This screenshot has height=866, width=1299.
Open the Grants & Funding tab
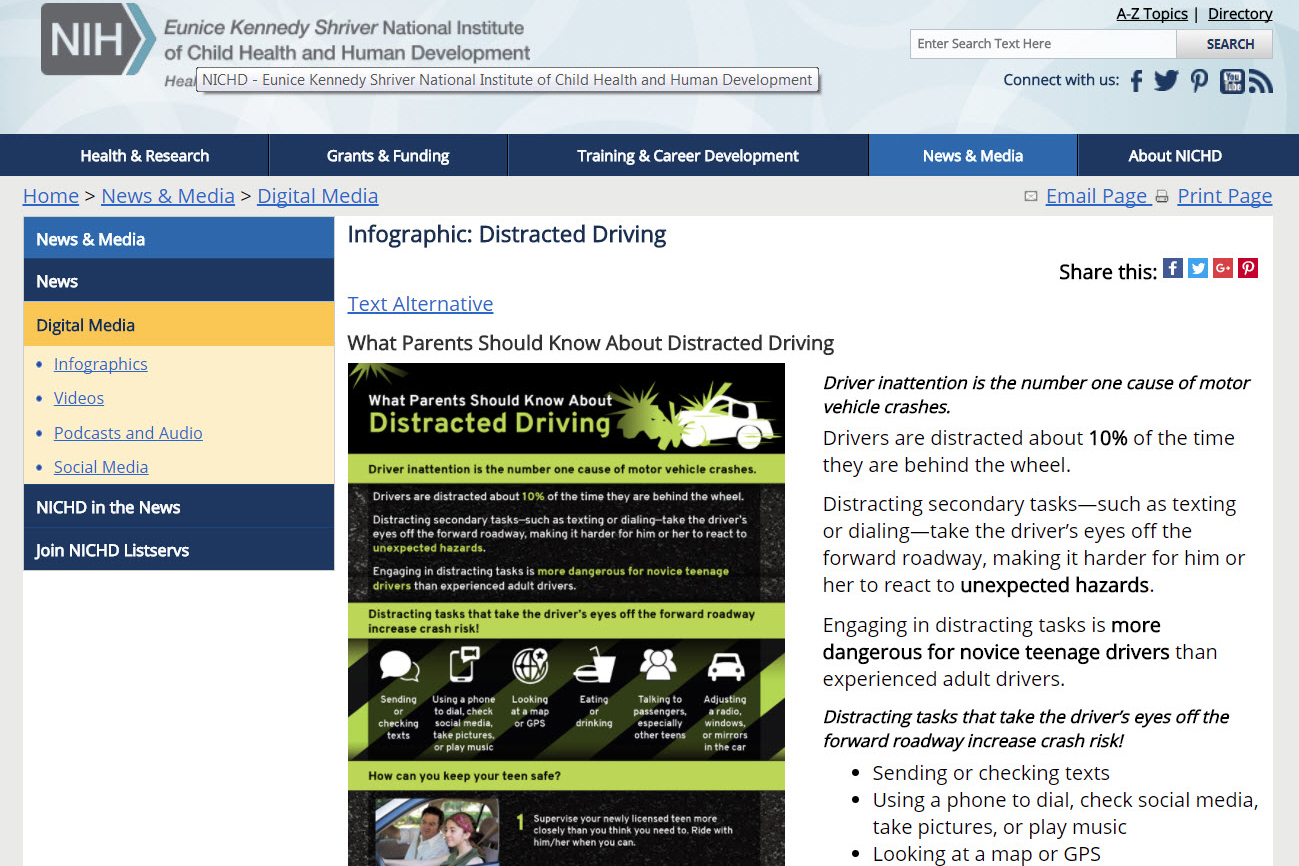388,155
